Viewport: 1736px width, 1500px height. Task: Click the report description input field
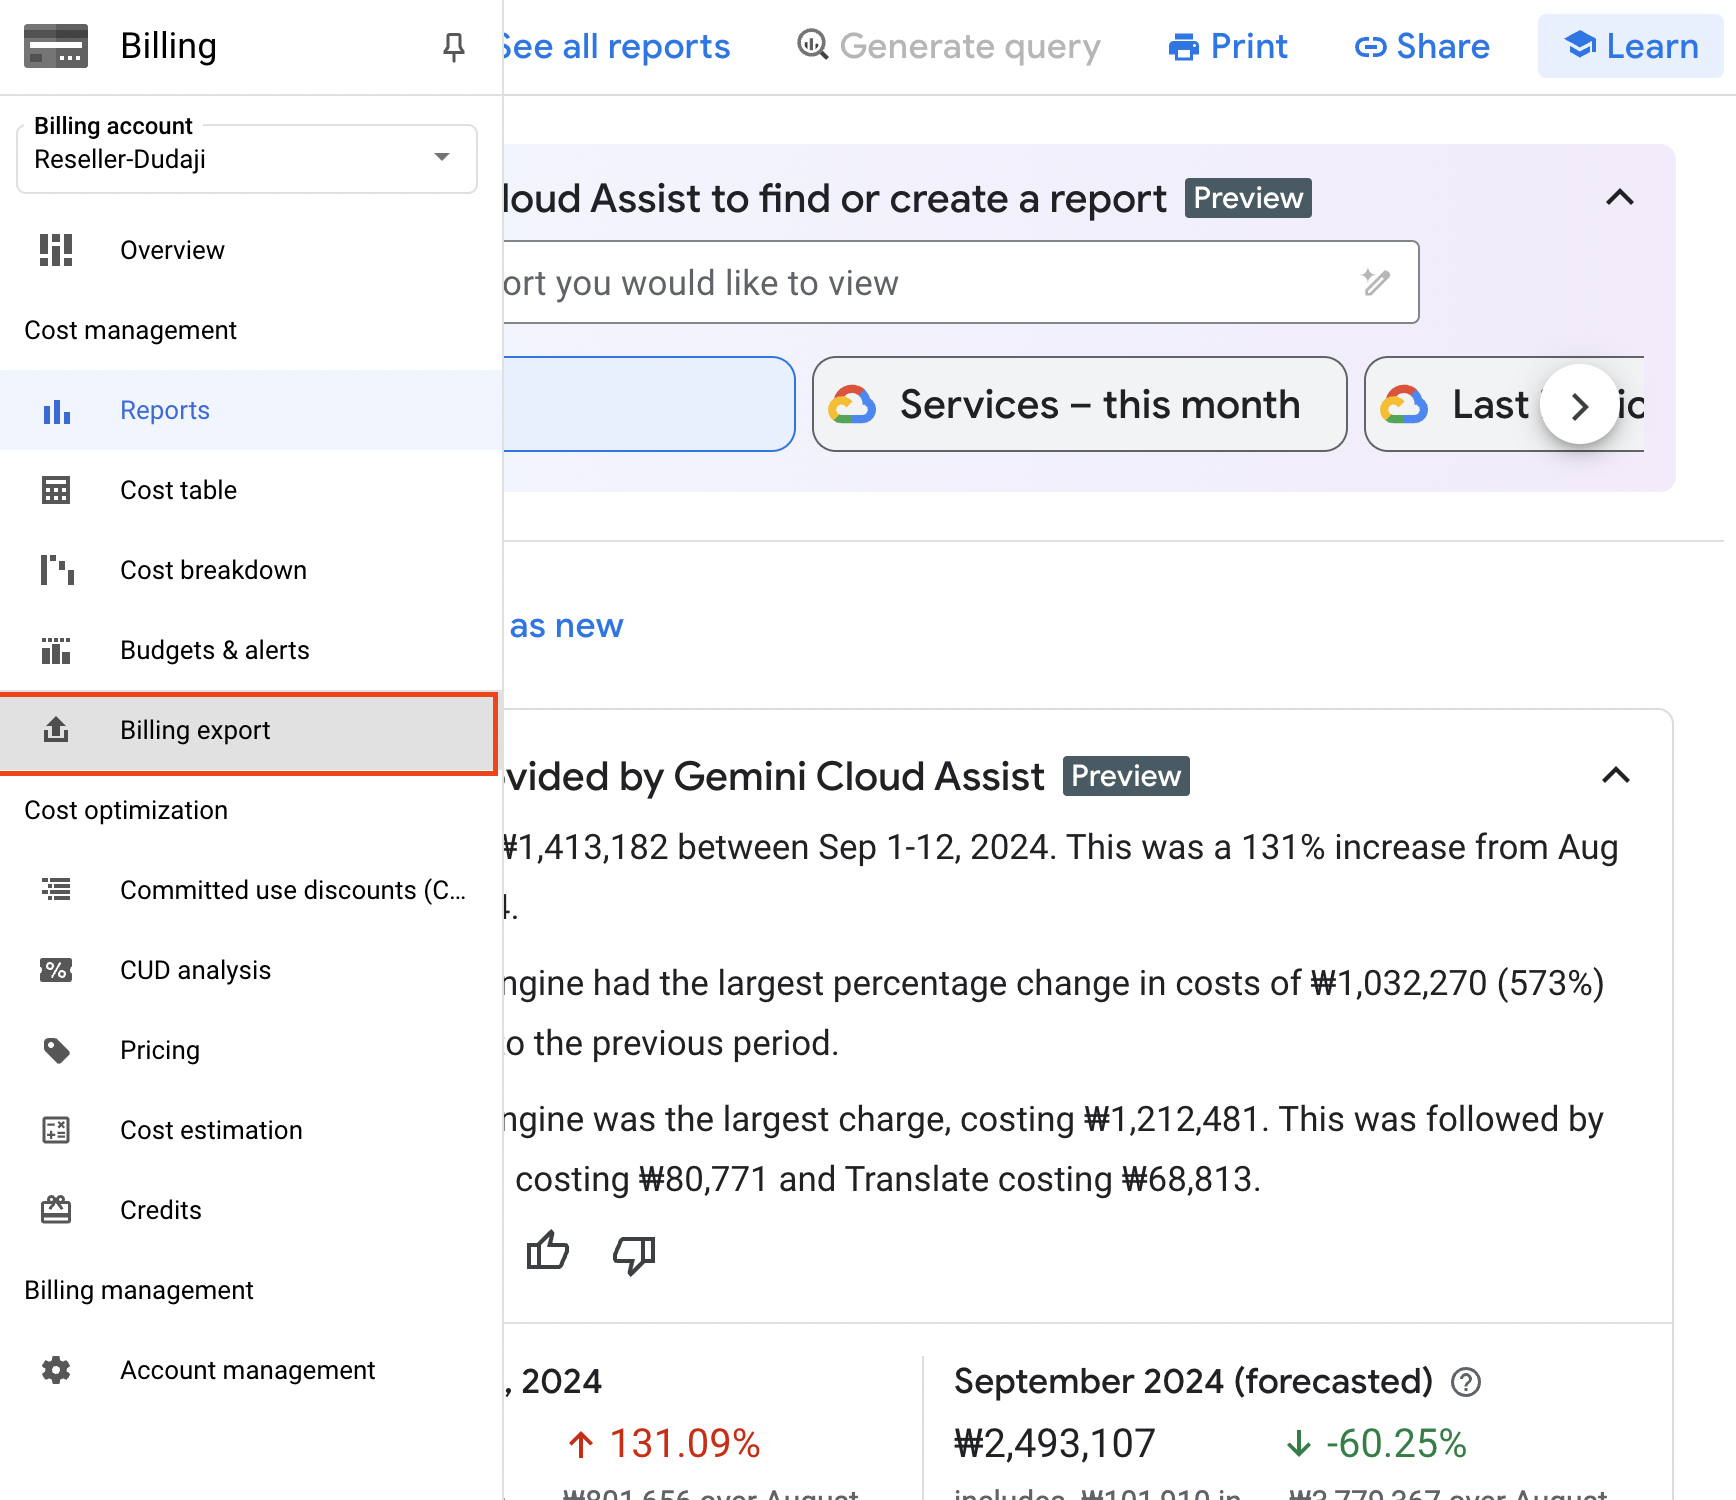click(960, 282)
